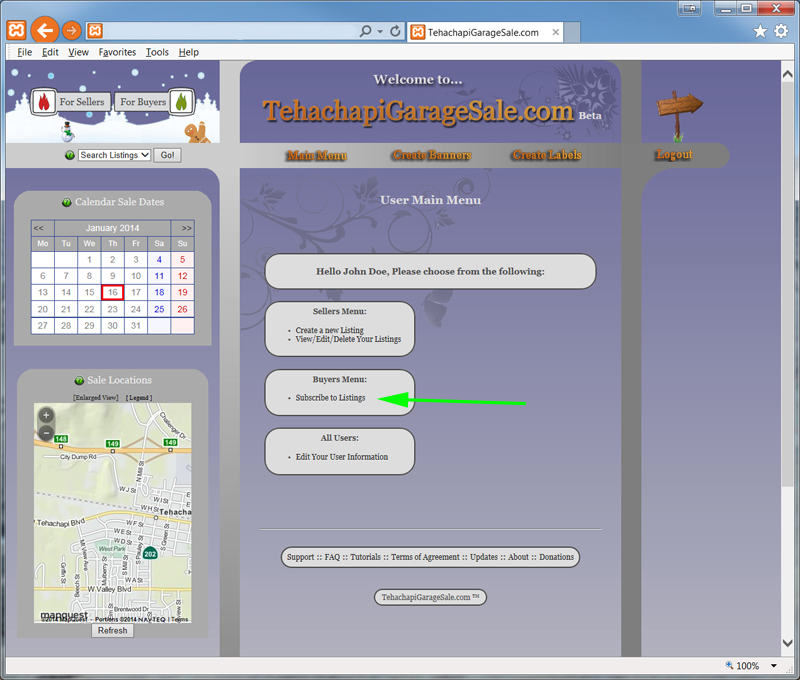
Task: Zoom out on the map with minus
Action: [46, 433]
